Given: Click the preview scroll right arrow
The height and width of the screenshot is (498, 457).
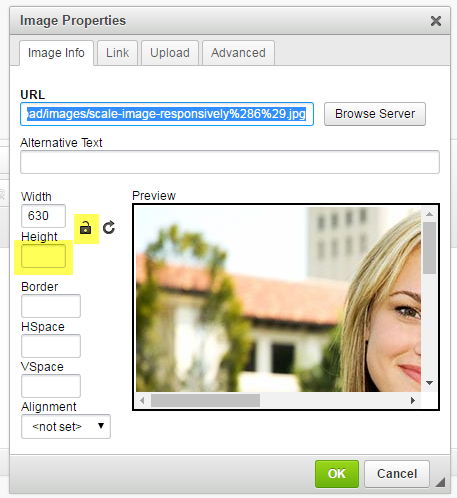Looking at the screenshot, I should [x=413, y=400].
